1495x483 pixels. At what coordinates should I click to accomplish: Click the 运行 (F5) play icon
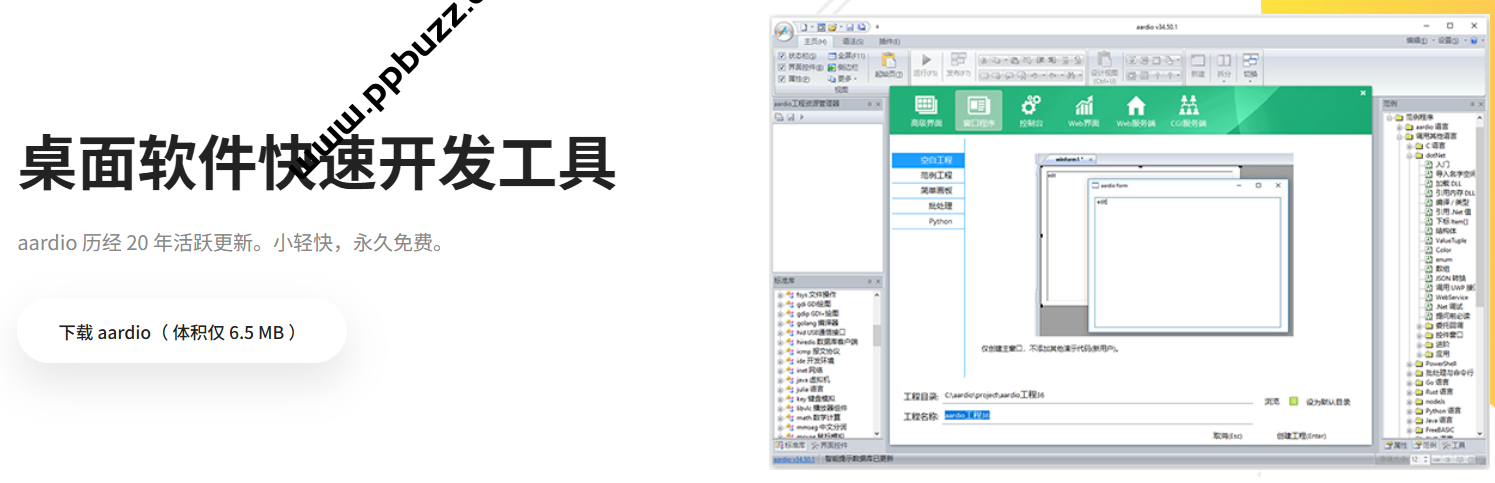[x=926, y=62]
